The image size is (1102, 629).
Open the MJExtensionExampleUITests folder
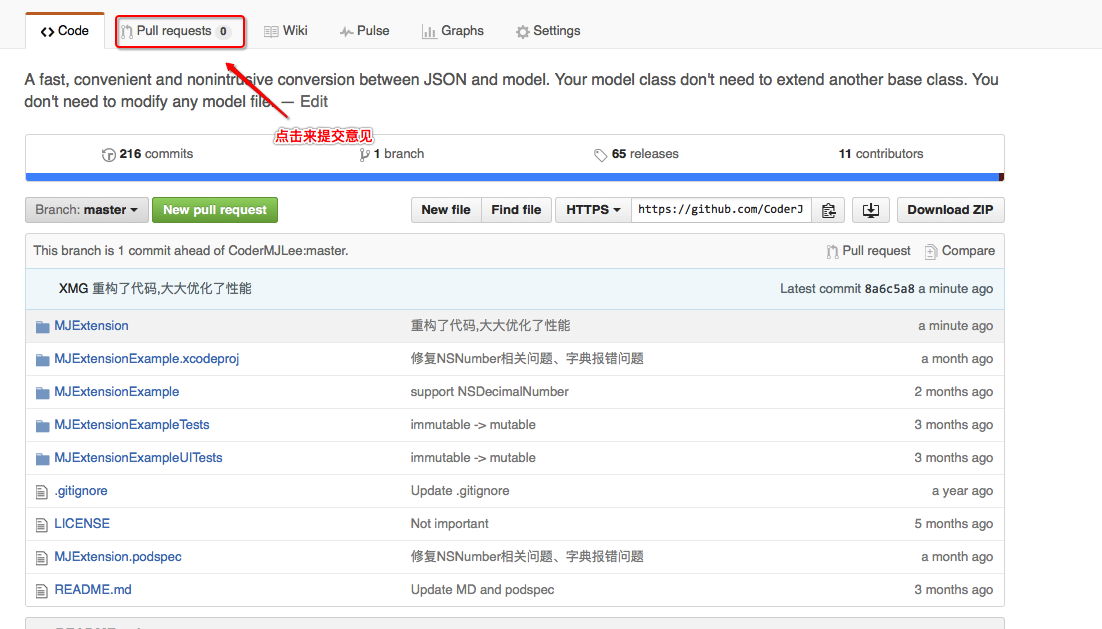click(x=138, y=458)
